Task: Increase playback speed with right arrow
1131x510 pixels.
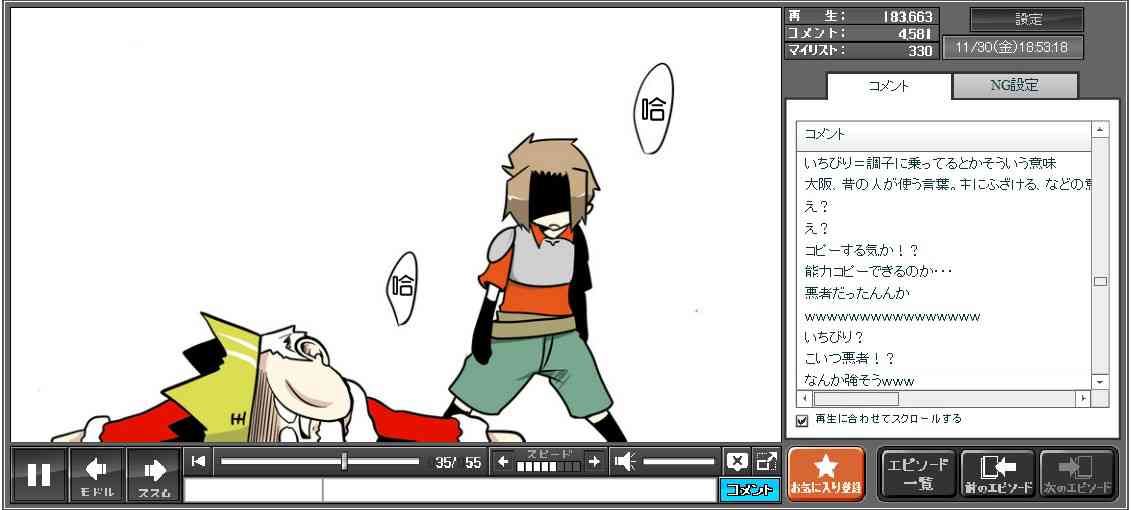Action: click(594, 461)
